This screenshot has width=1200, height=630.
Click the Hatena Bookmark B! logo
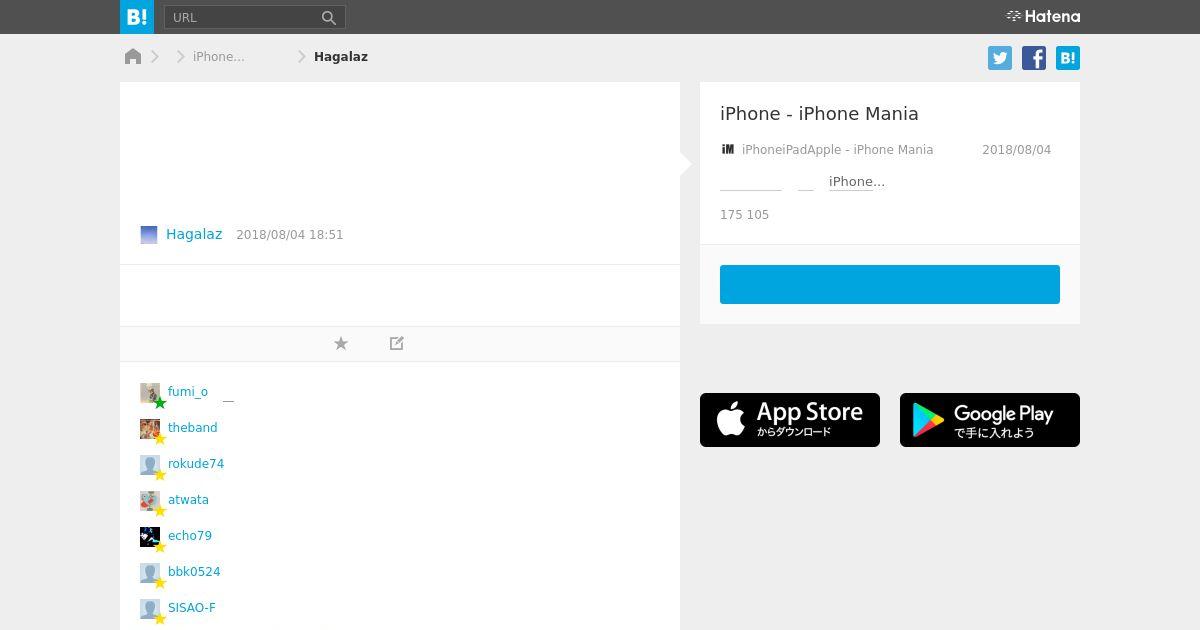[137, 17]
